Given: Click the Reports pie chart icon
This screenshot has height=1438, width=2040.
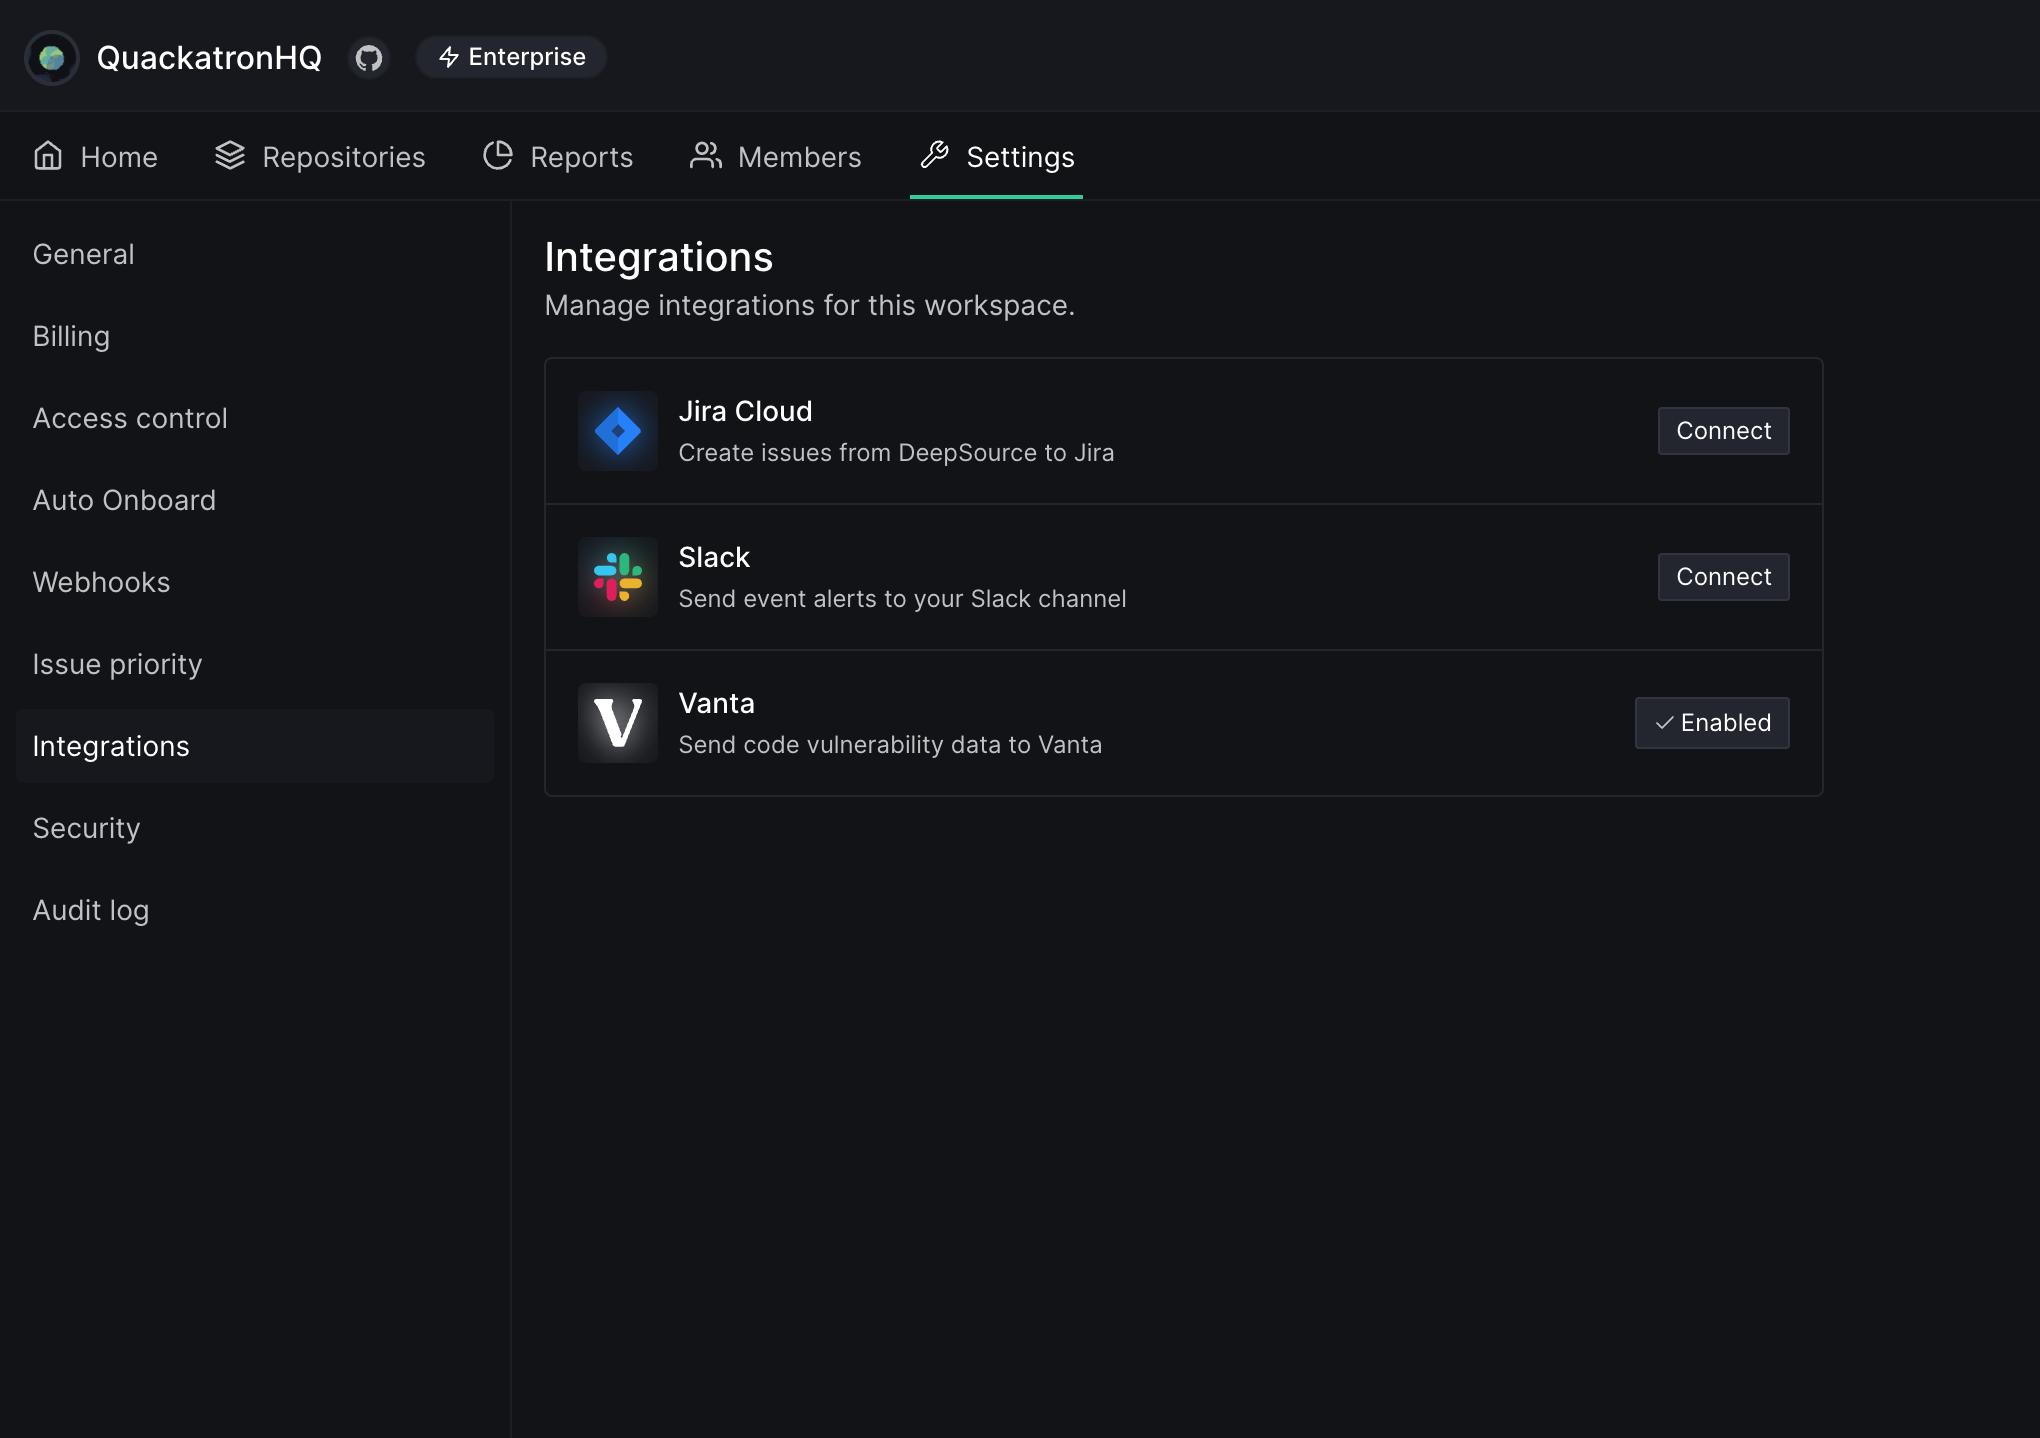Looking at the screenshot, I should pos(498,156).
